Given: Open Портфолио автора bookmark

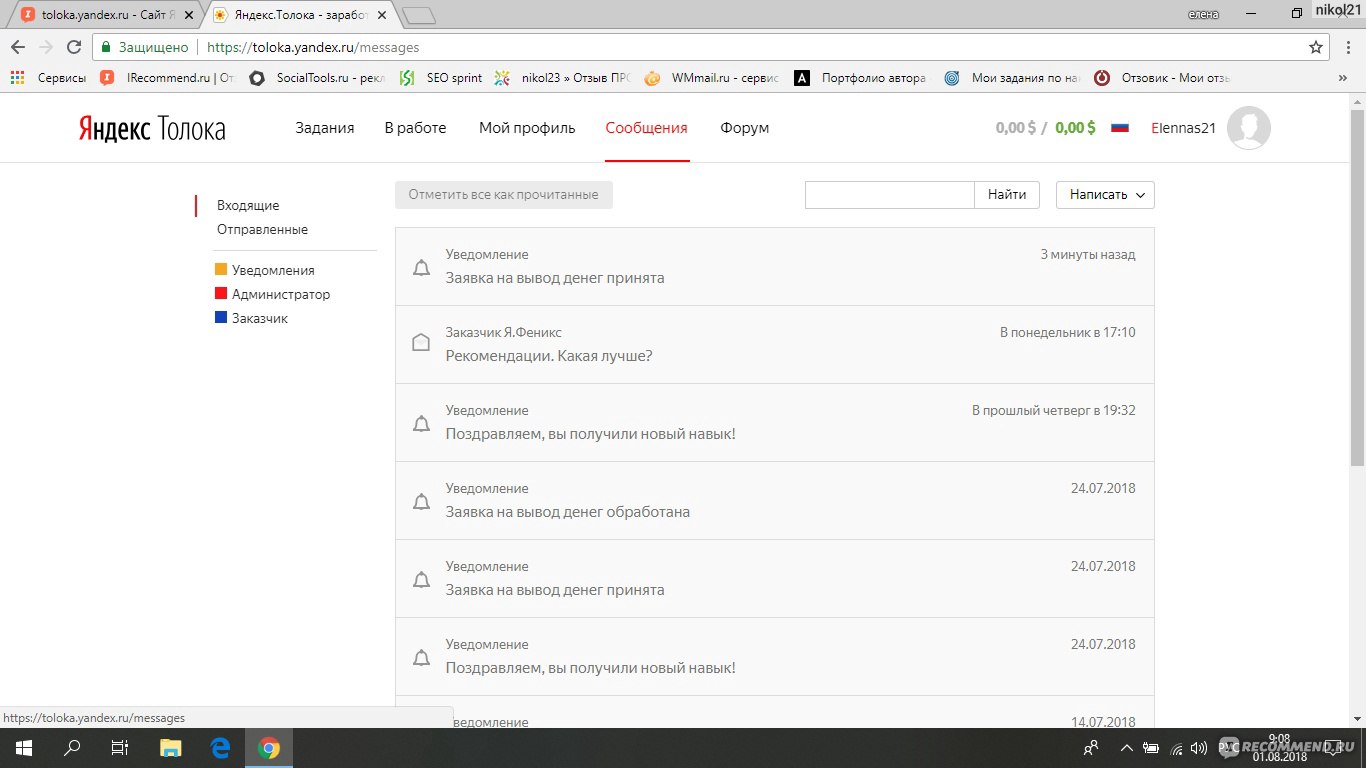Looking at the screenshot, I should (861, 78).
